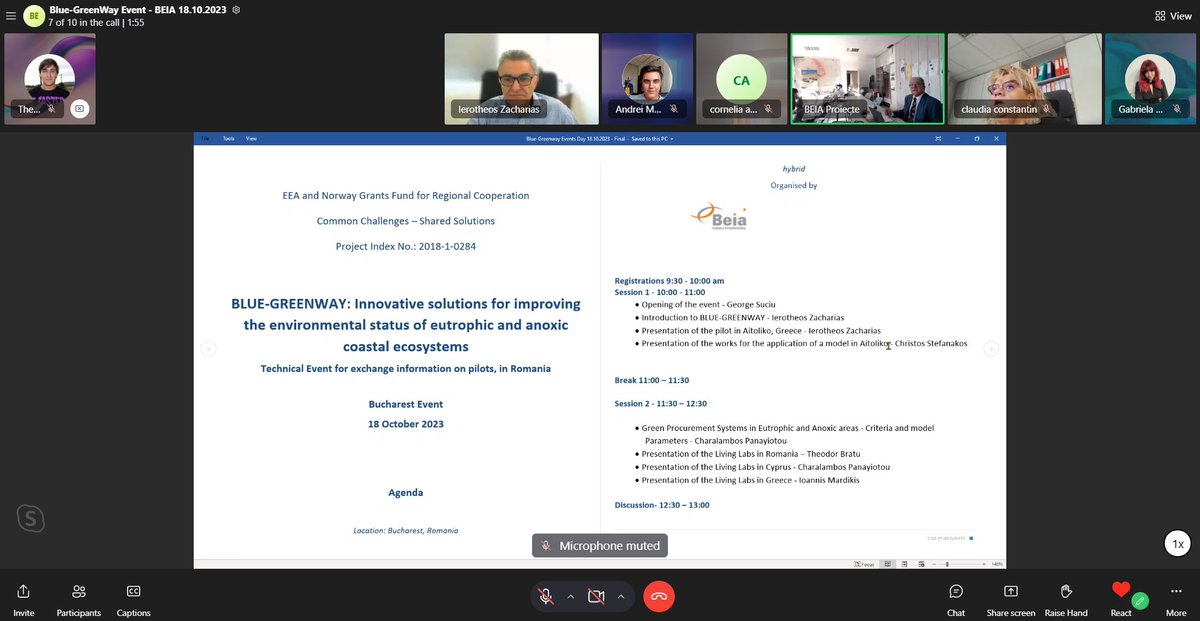Open the Tools menu in Word
The width and height of the screenshot is (1200, 621).
pos(227,139)
